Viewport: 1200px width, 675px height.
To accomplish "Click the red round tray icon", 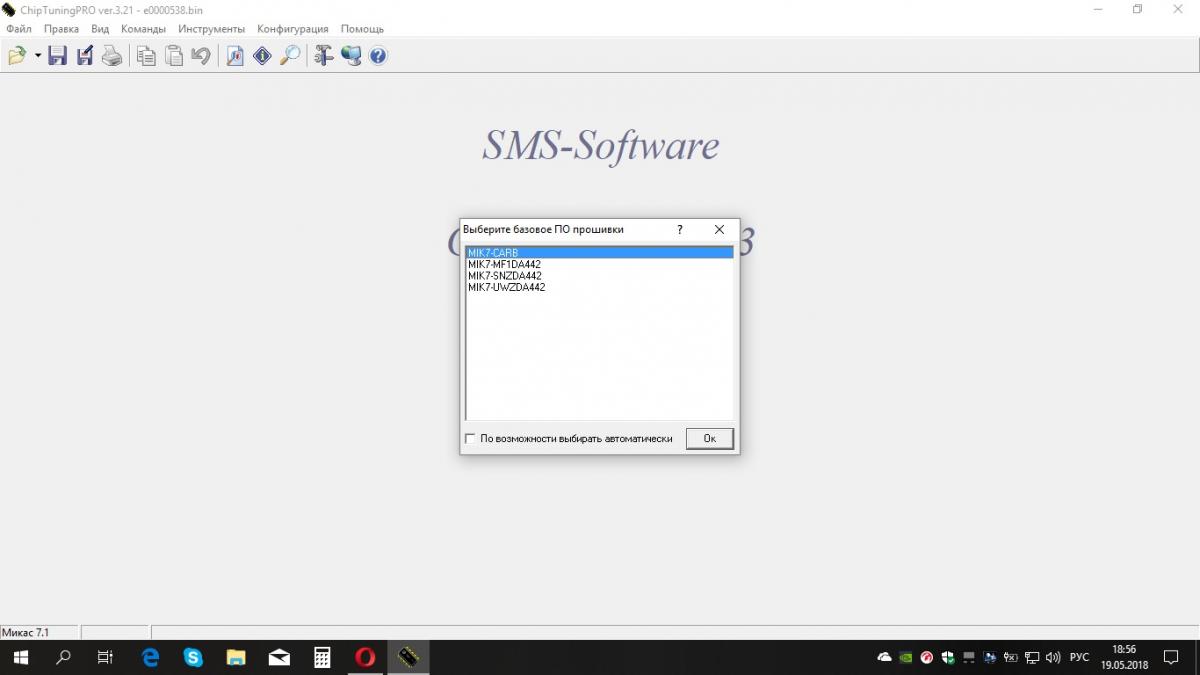I will pos(927,657).
